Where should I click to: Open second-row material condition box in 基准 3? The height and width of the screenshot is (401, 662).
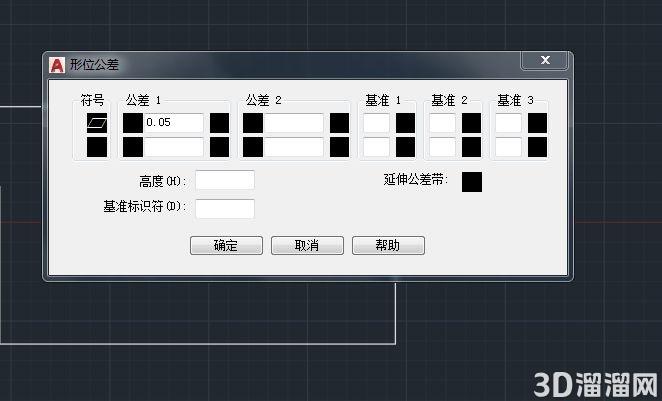[537, 147]
